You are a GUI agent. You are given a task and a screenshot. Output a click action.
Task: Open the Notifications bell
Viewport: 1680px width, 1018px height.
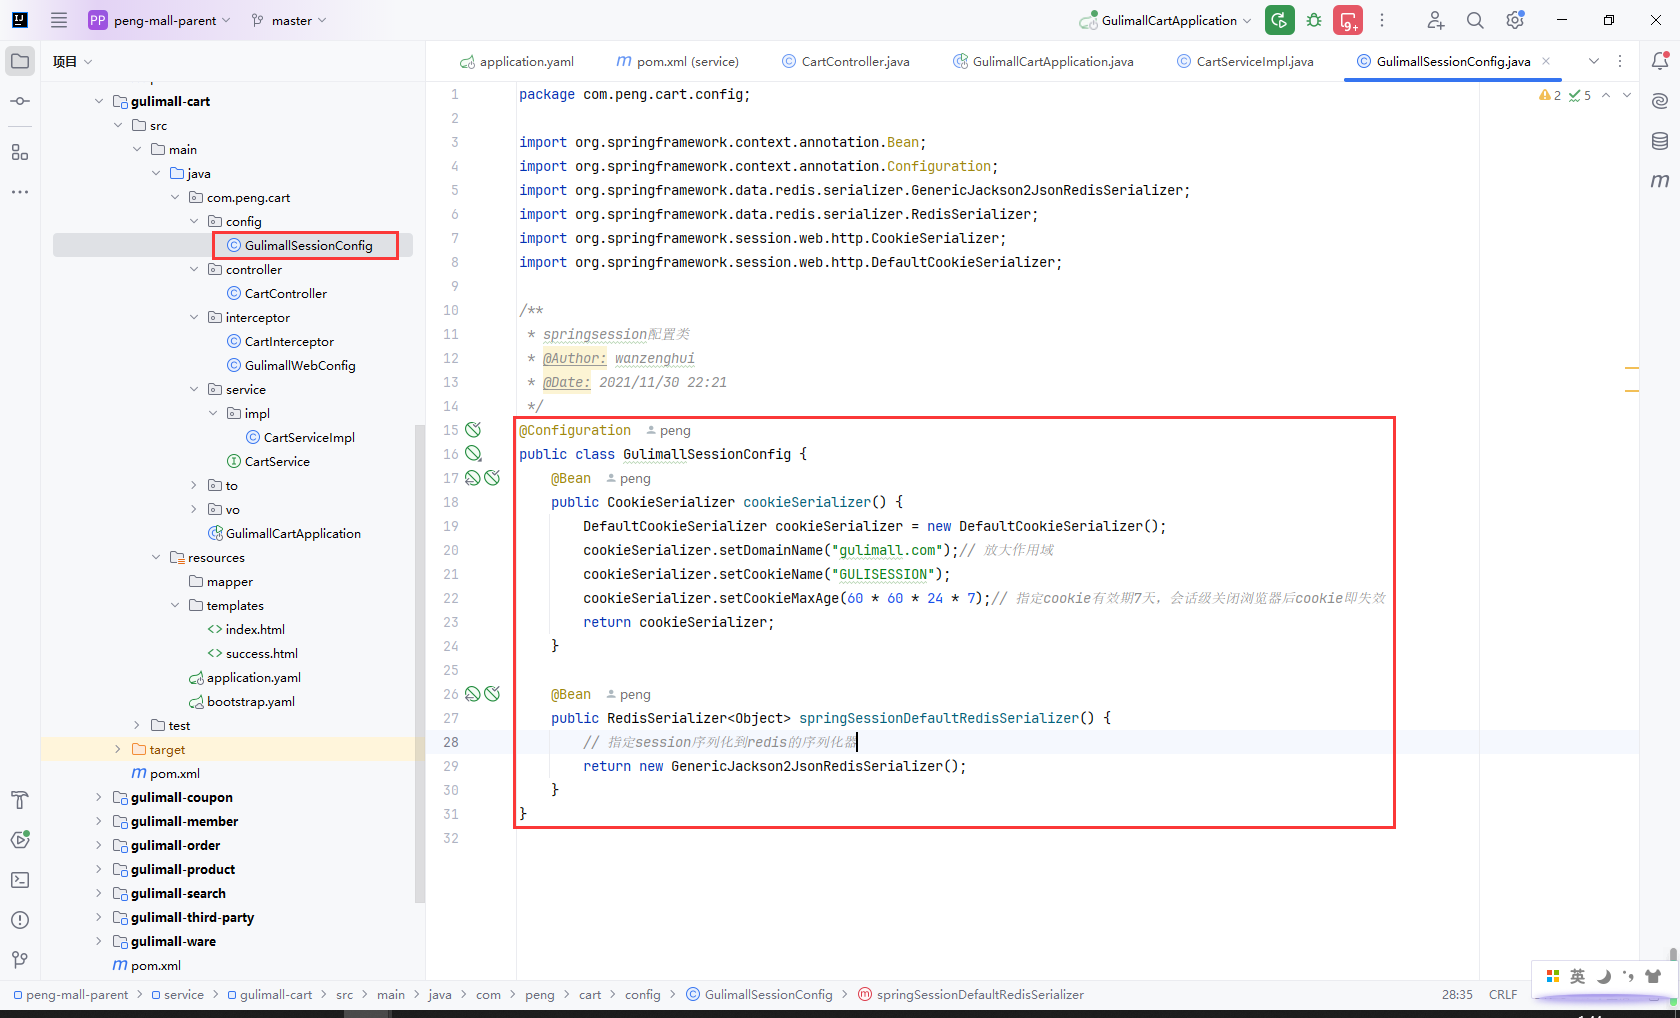coord(1660,61)
